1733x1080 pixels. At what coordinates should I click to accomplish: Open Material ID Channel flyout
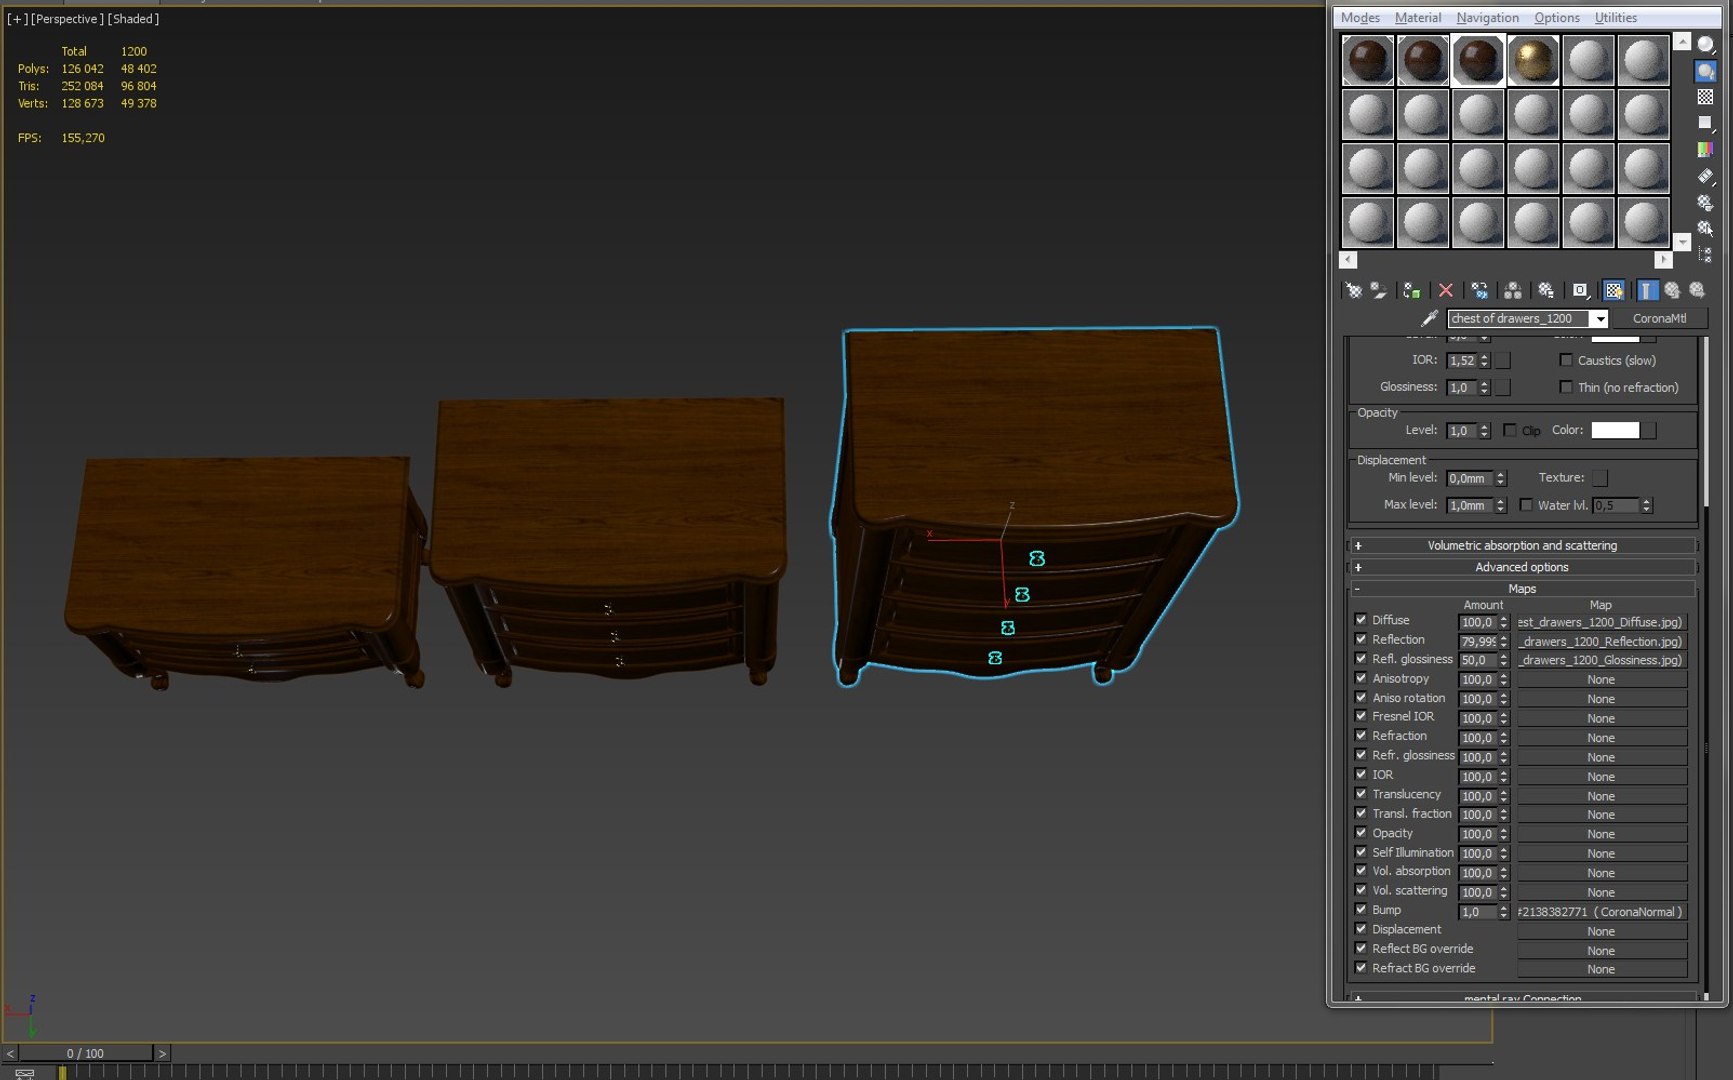tap(1580, 290)
